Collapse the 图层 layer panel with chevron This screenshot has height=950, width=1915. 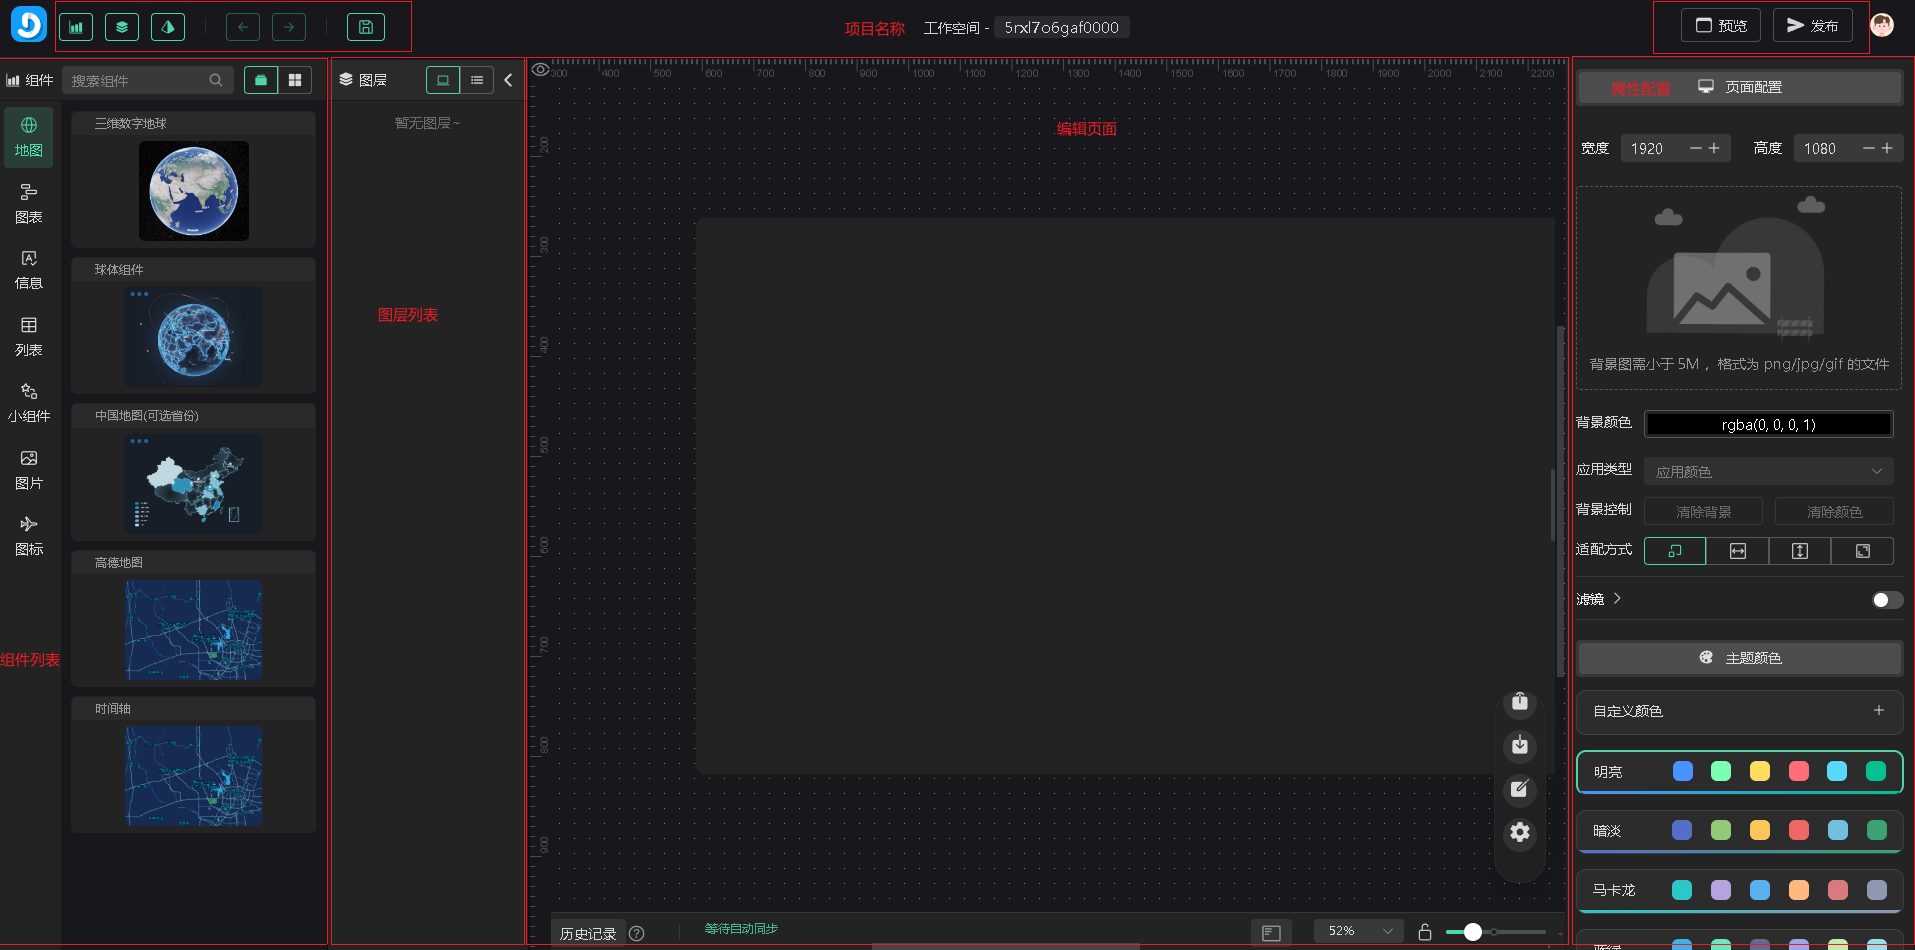pyautogui.click(x=508, y=80)
